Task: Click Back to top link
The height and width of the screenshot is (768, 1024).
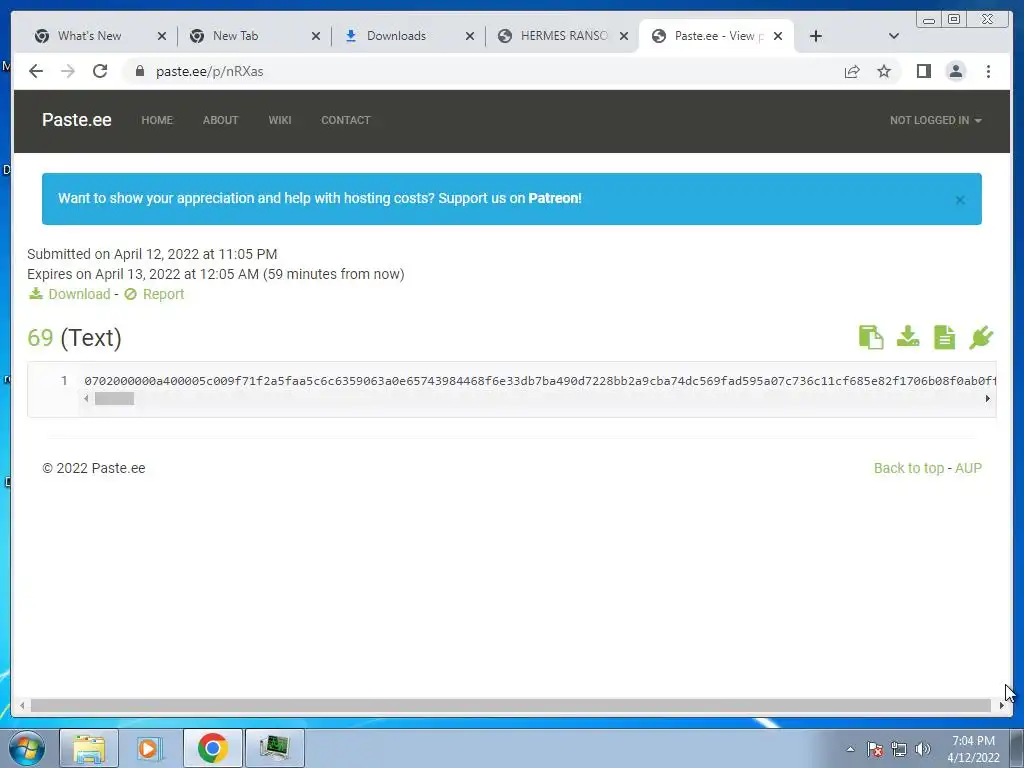Action: 908,468
